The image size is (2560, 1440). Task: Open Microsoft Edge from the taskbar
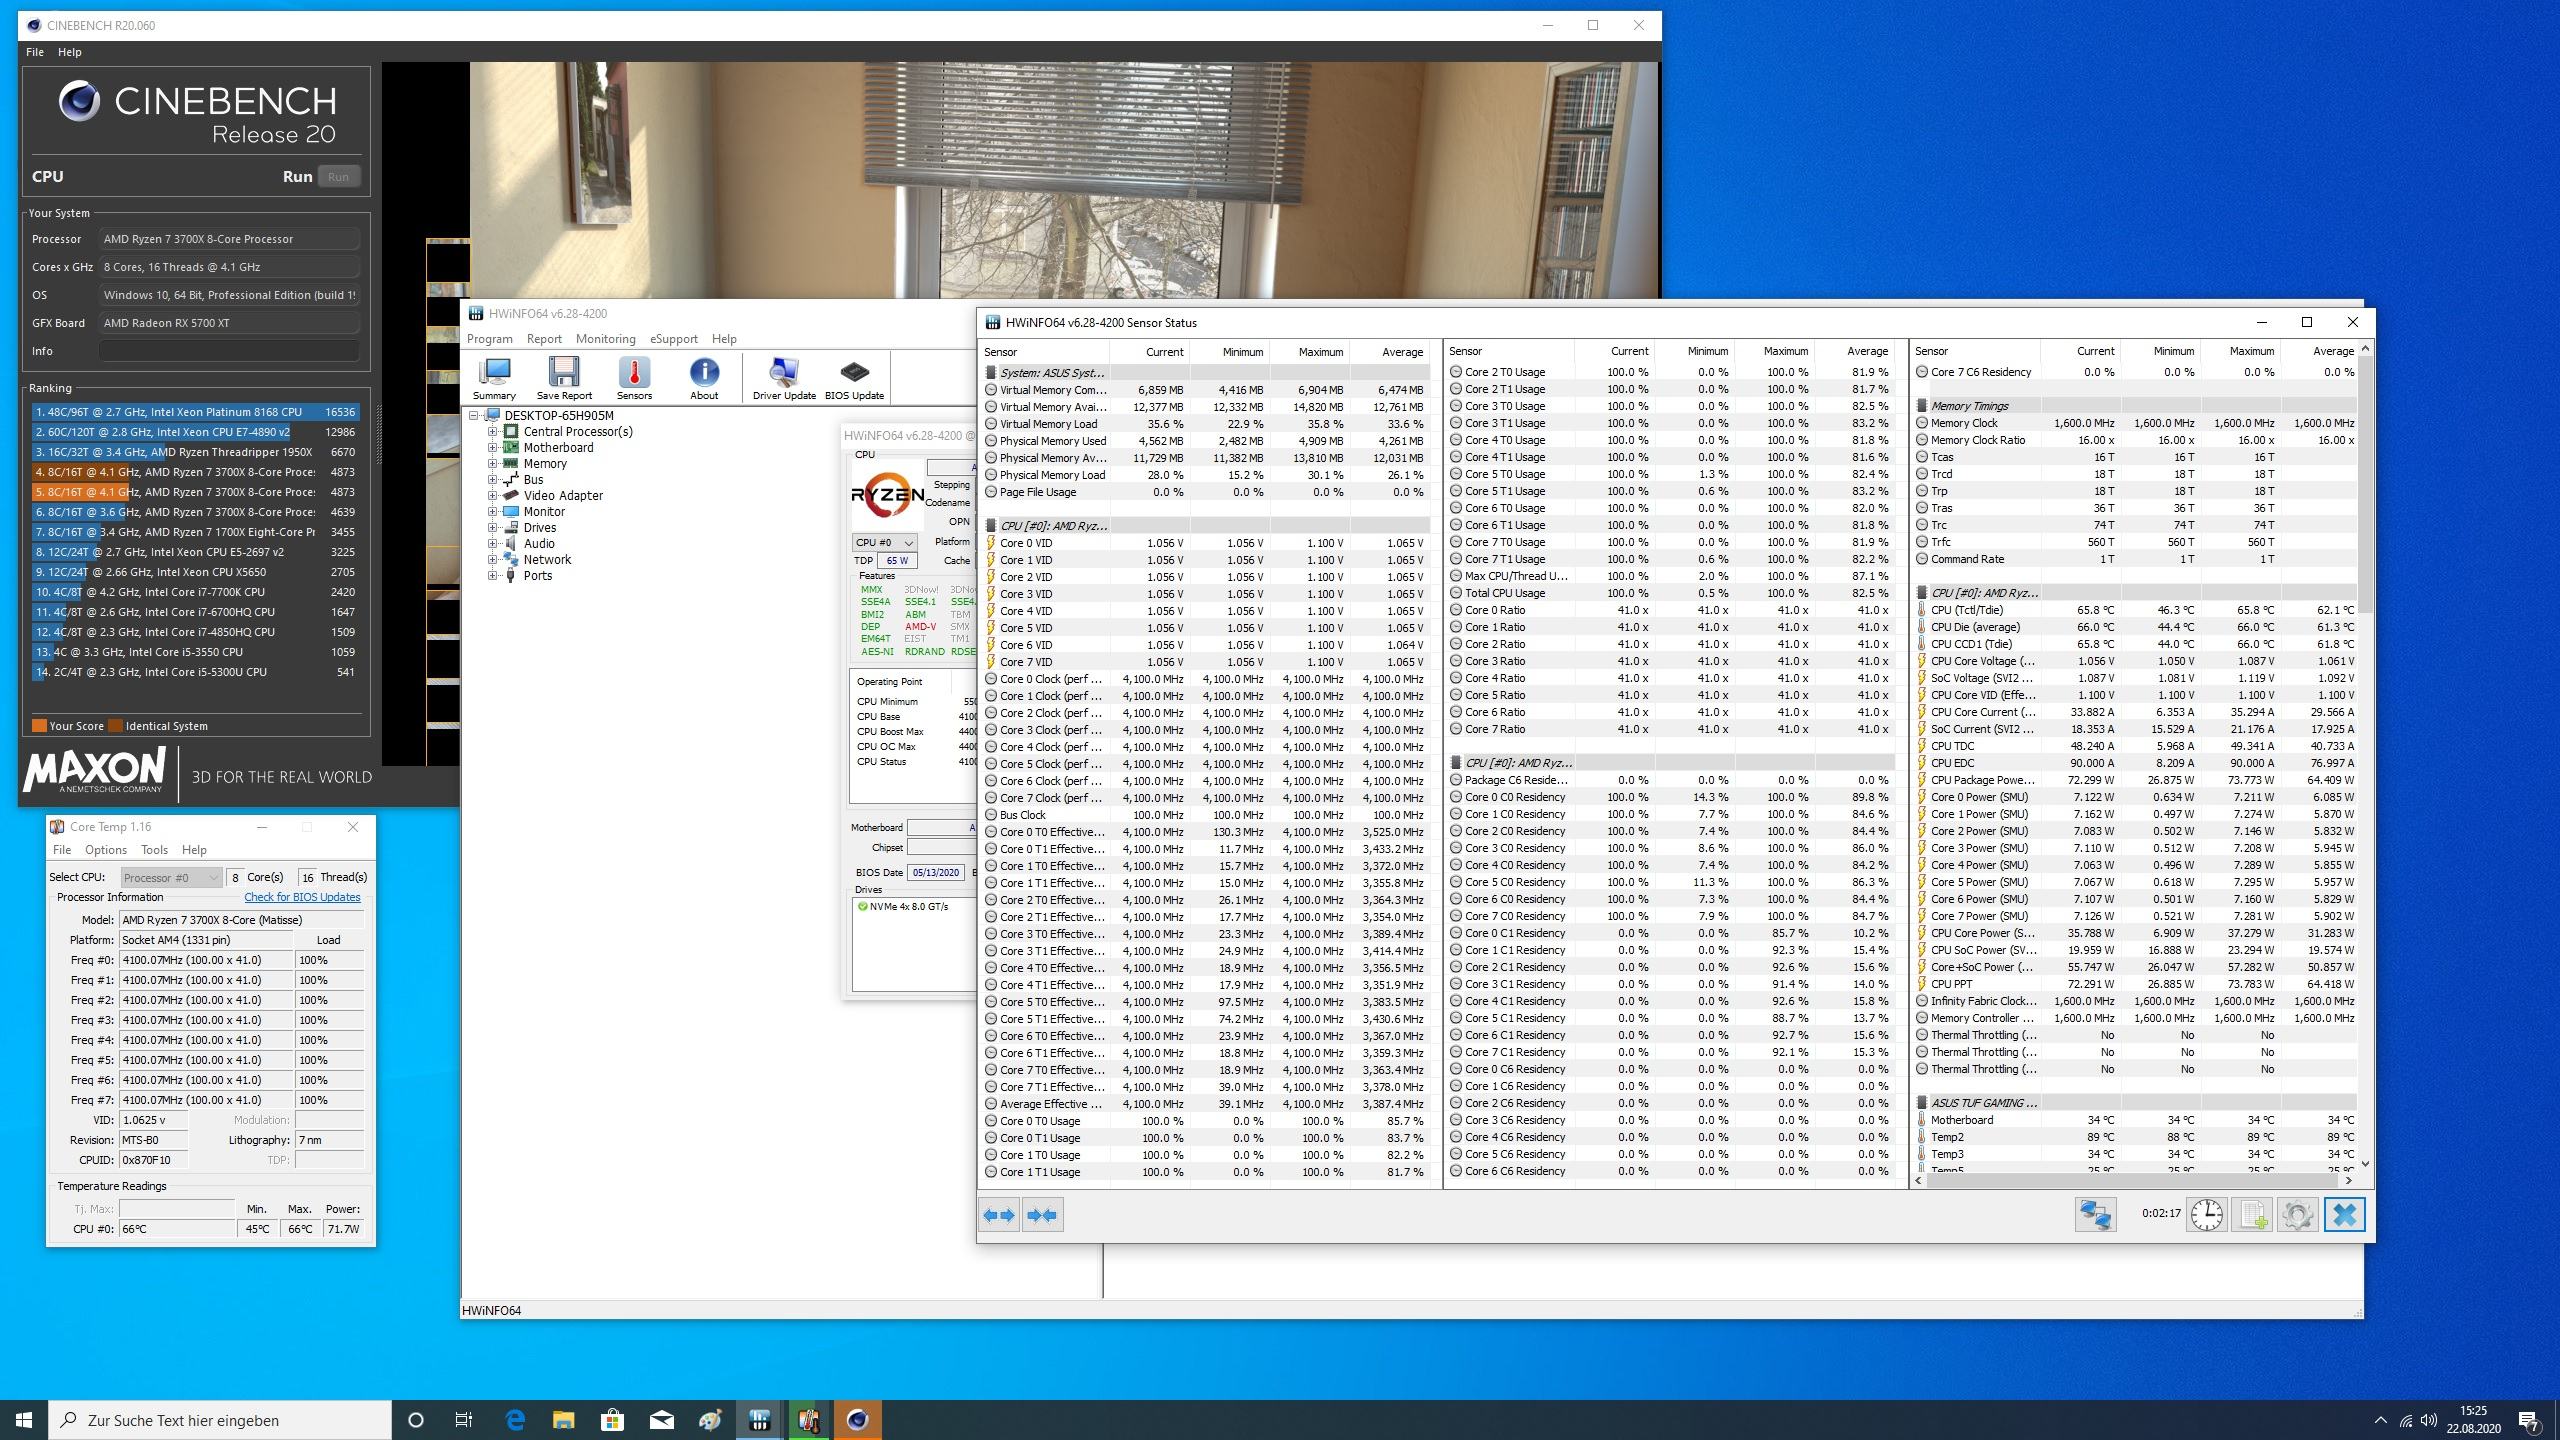515,1420
